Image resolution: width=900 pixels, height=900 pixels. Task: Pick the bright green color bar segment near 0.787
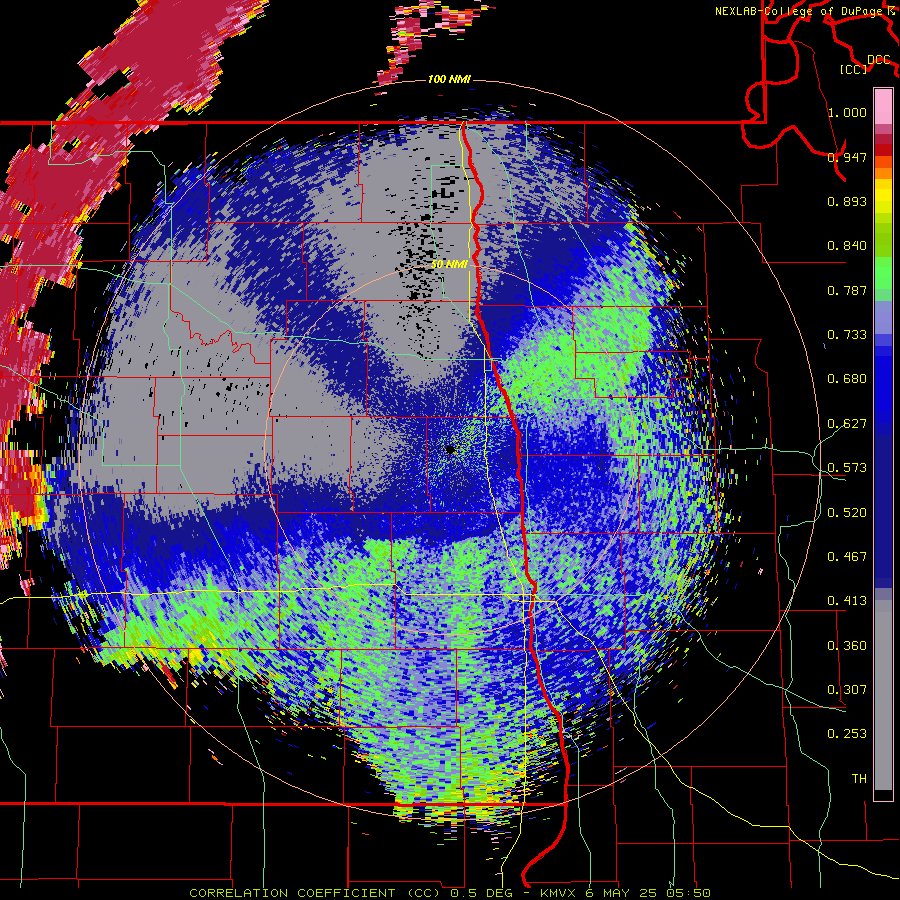883,278
